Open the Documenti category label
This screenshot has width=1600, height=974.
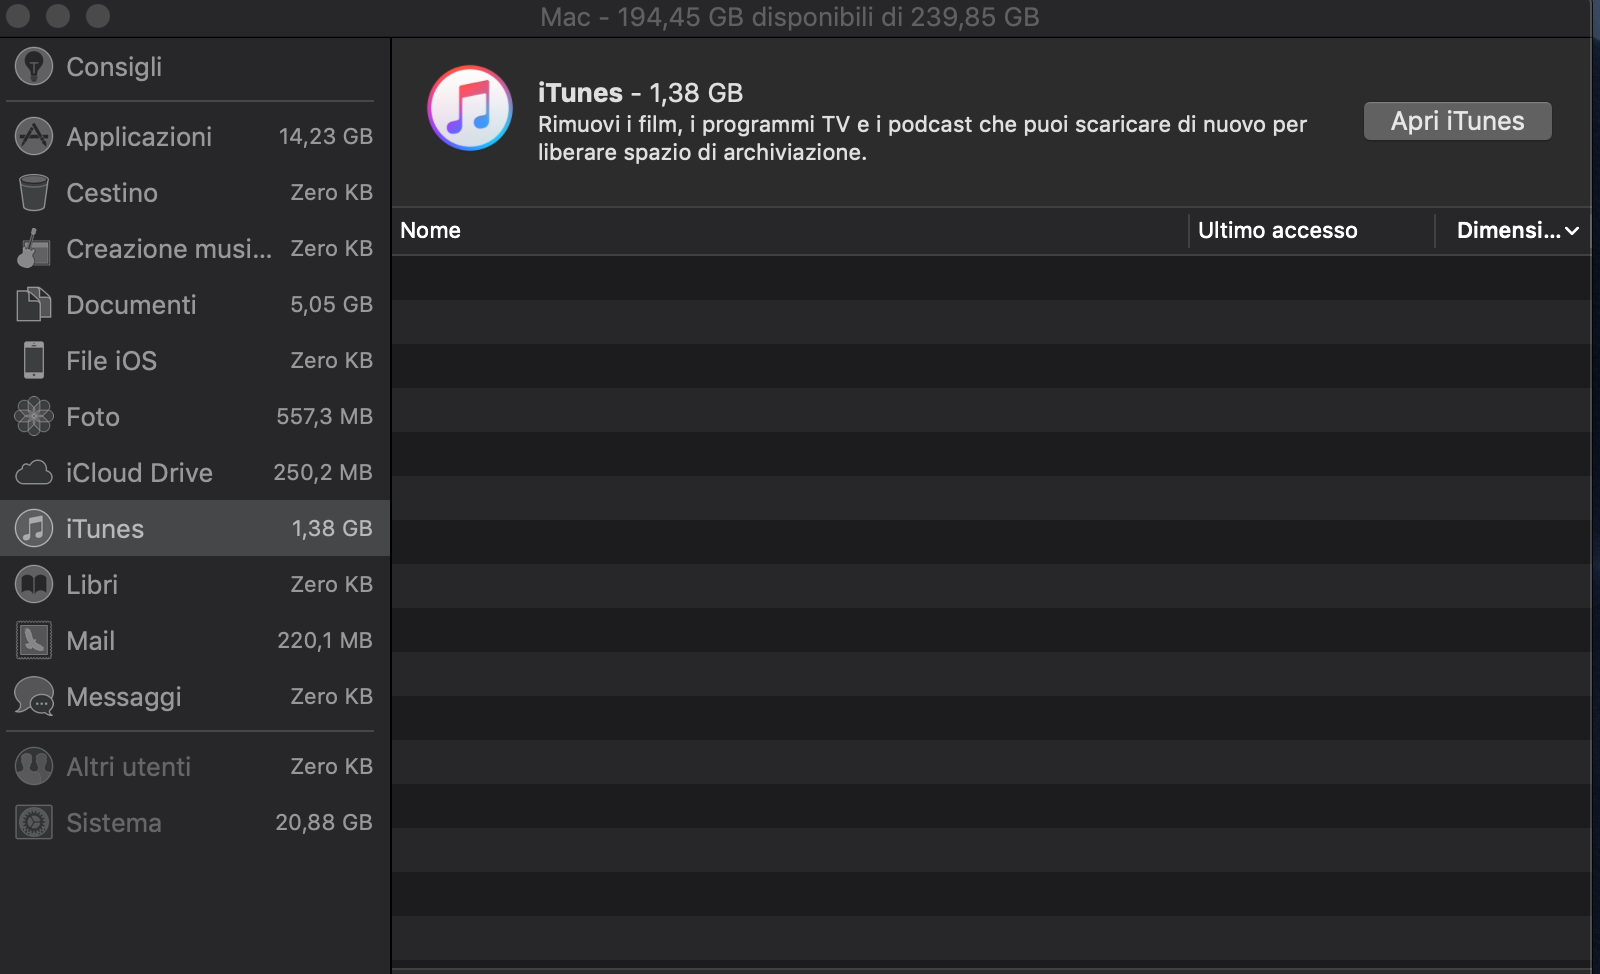coord(131,305)
